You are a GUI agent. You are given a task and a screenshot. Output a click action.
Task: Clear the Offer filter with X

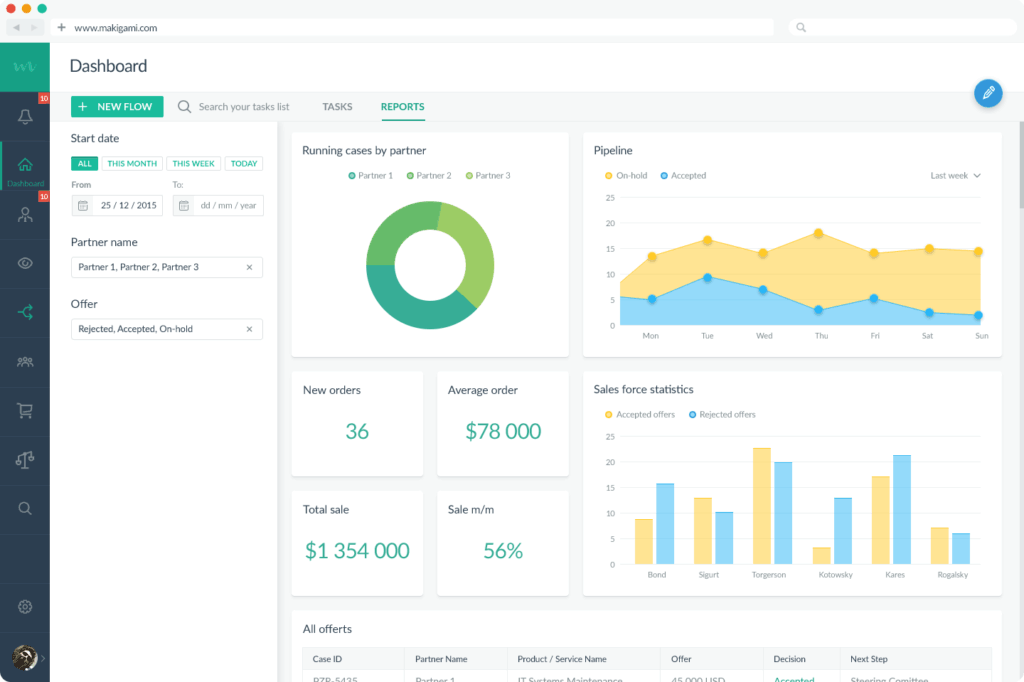249,329
